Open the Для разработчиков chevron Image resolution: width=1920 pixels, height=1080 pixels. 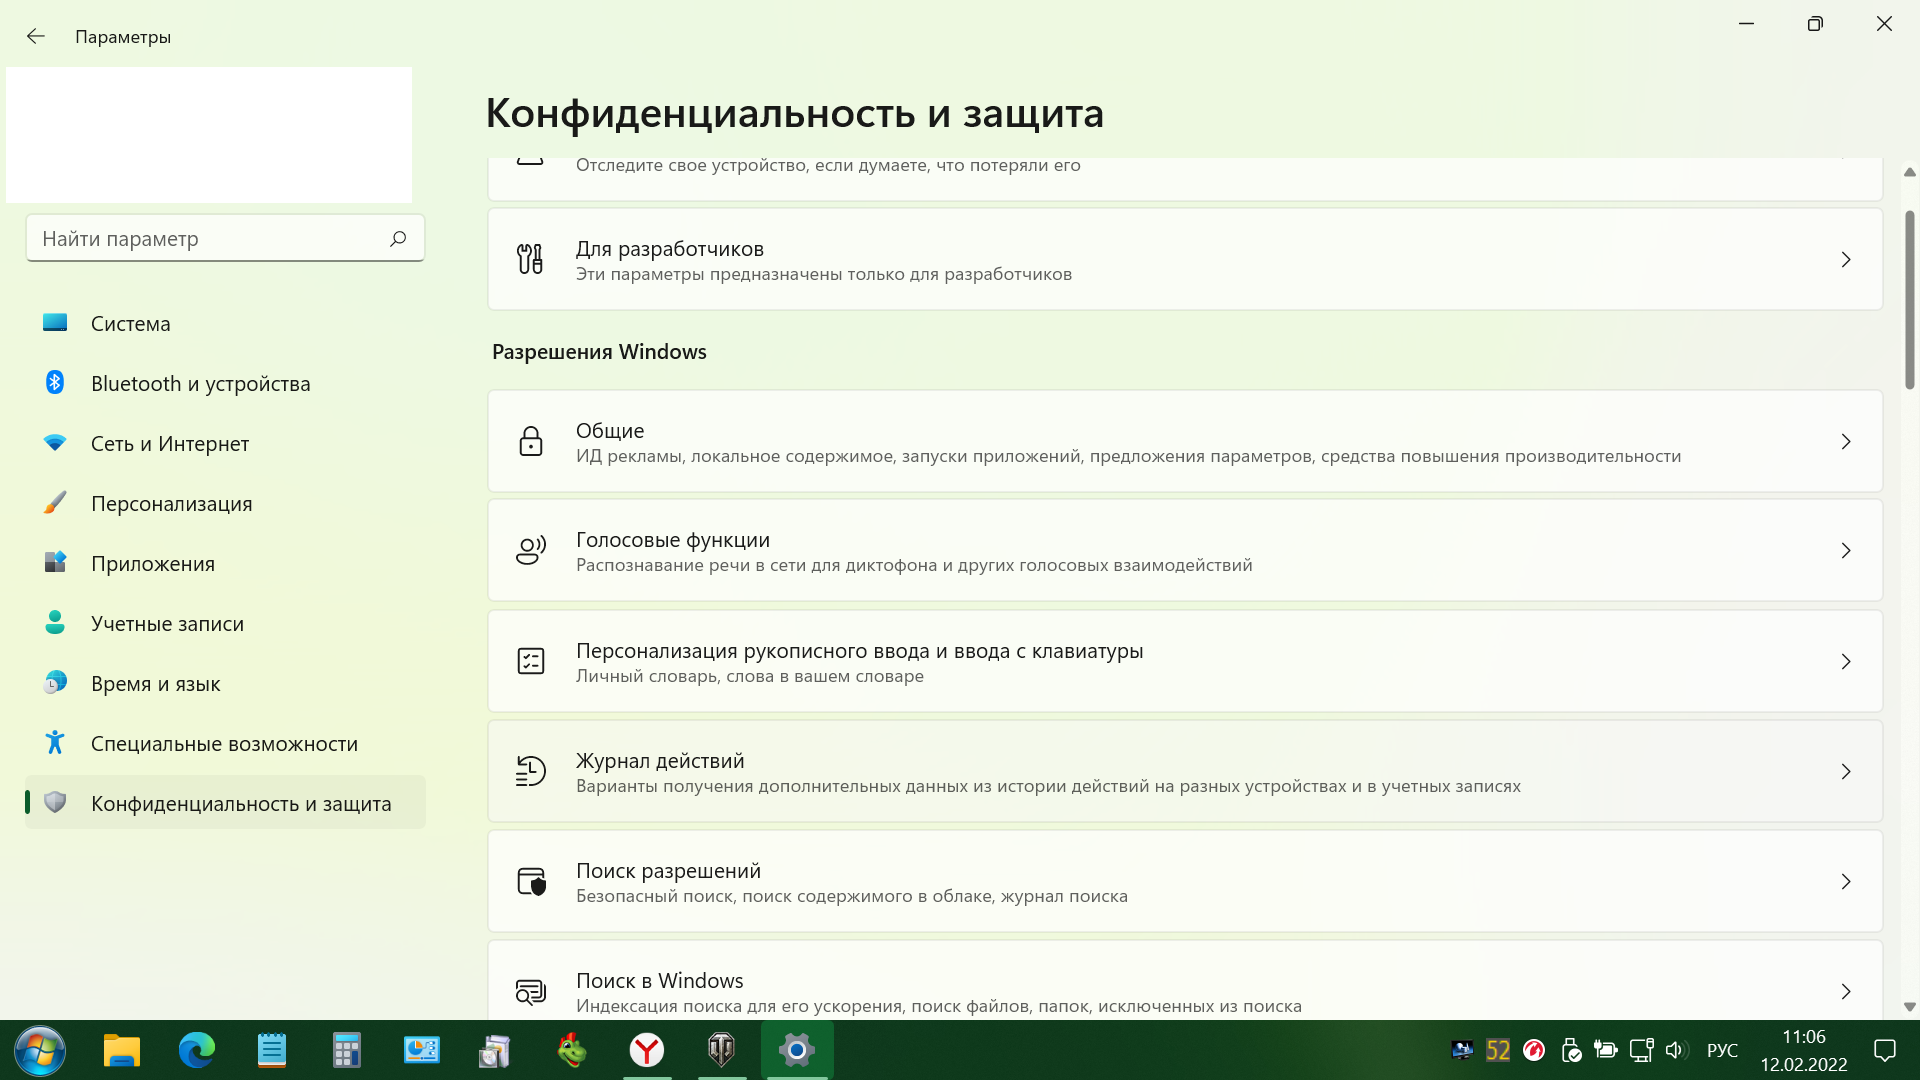pos(1845,259)
